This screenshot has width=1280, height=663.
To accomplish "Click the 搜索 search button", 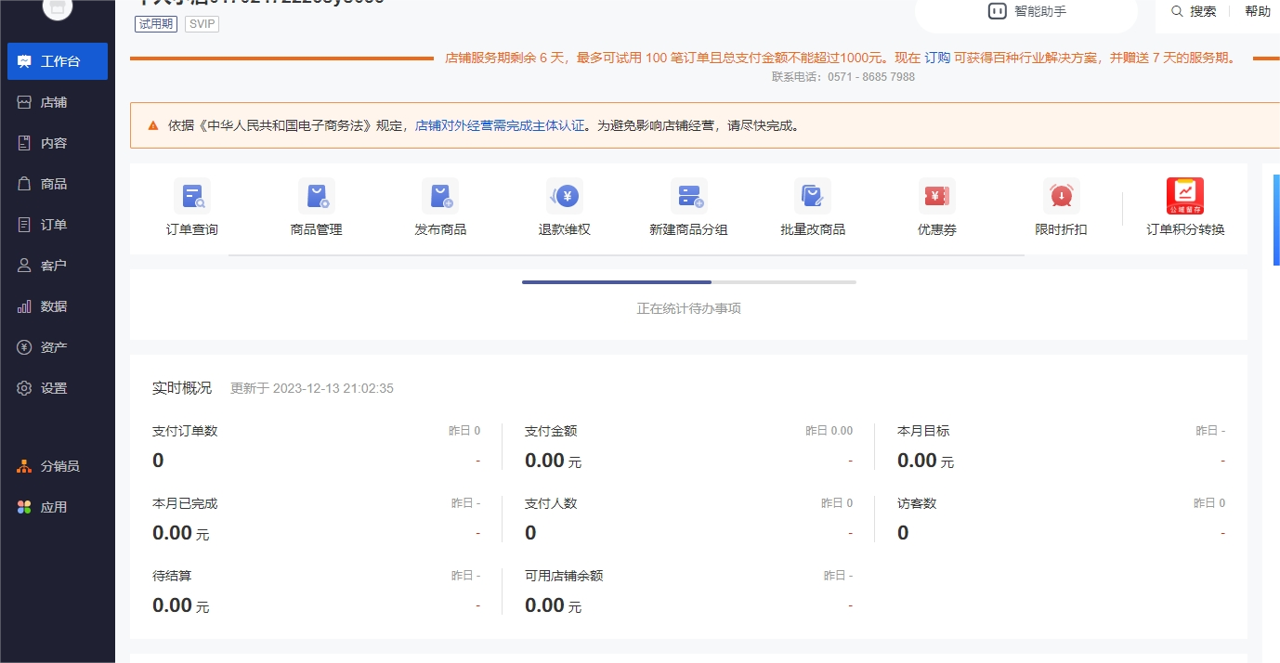I will click(x=1194, y=12).
